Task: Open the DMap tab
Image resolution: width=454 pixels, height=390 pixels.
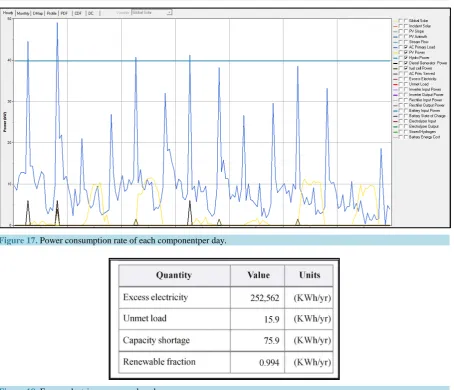Action: [x=38, y=13]
